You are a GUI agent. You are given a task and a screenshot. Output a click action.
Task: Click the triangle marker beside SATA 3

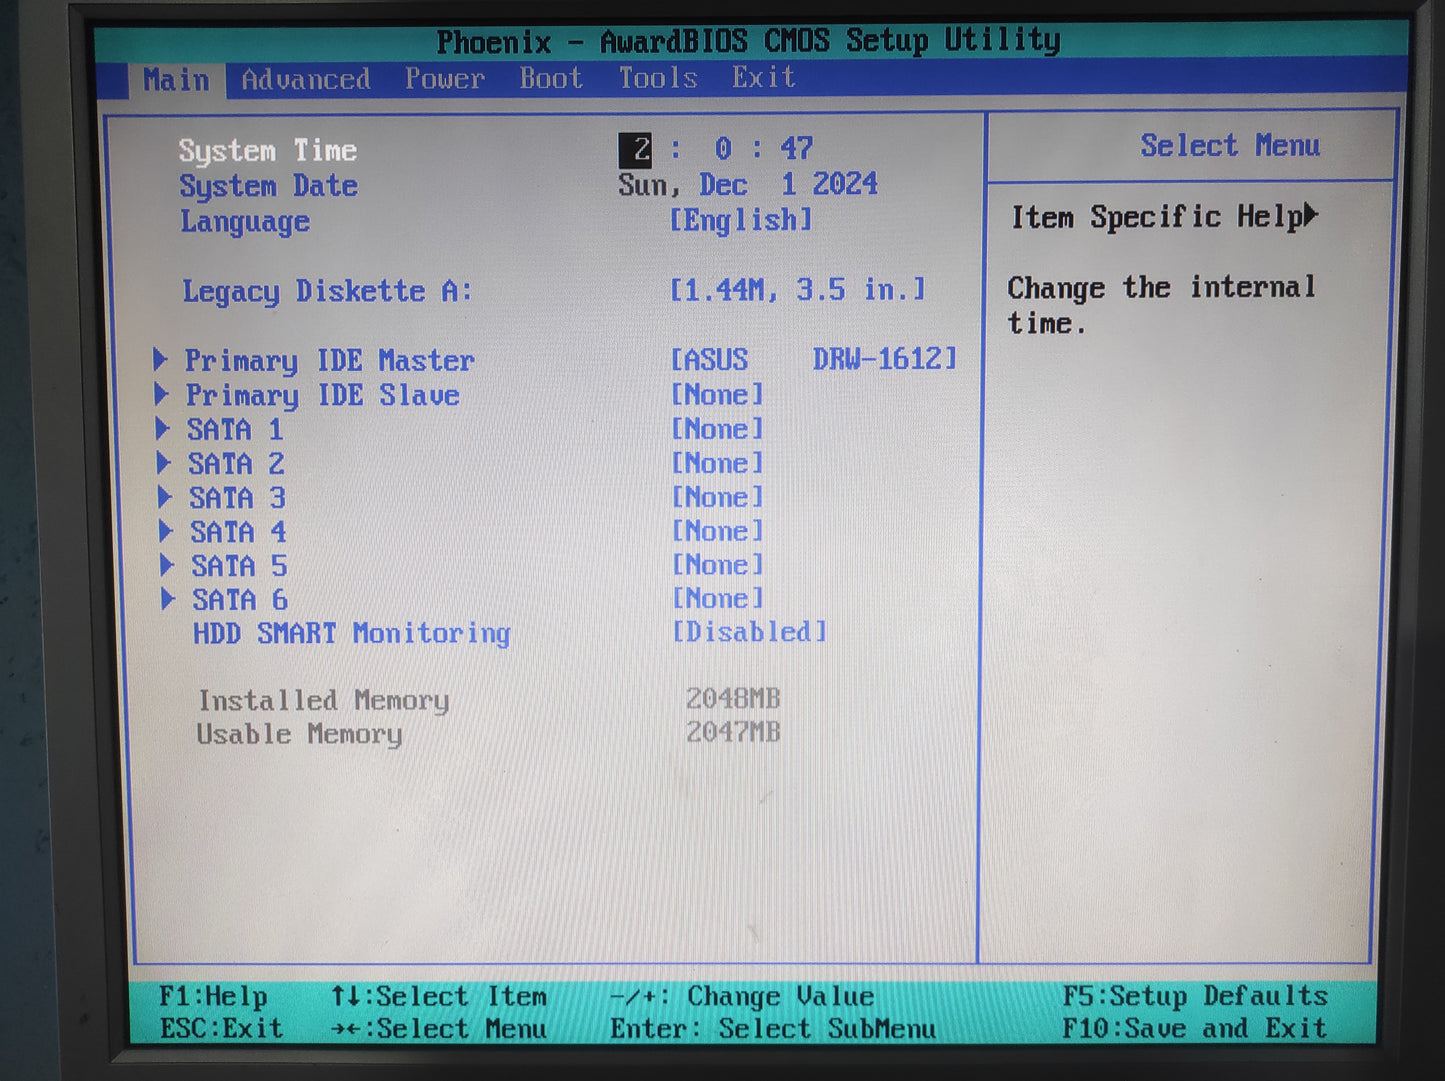pyautogui.click(x=165, y=497)
